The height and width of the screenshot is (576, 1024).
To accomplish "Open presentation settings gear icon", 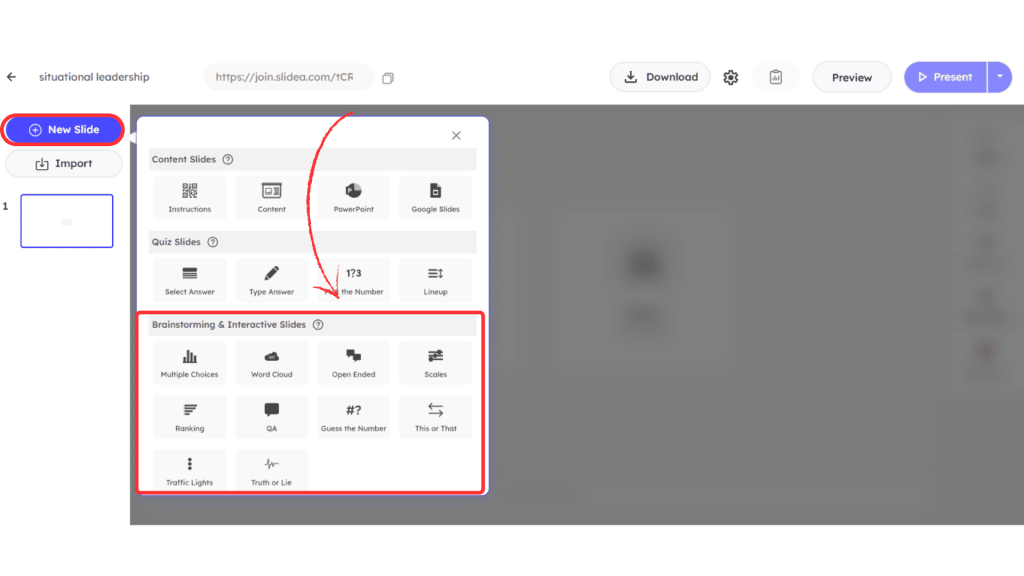I will tap(731, 78).
